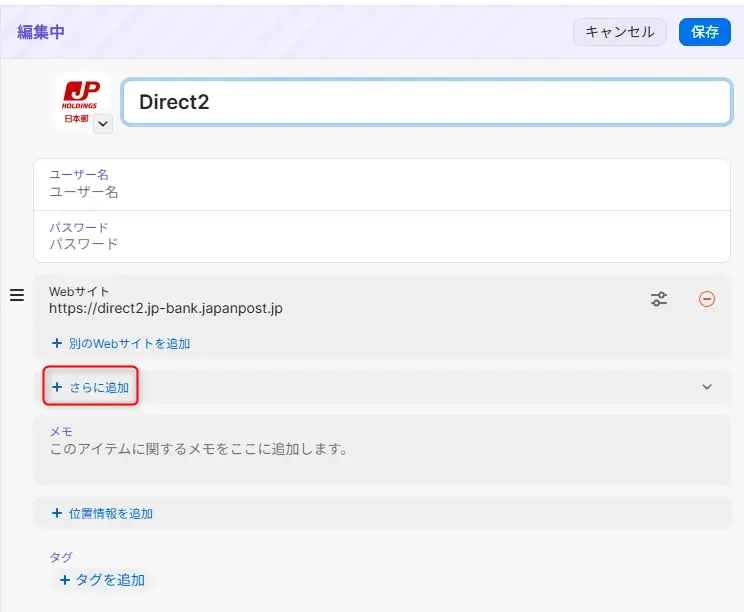Open the icon chooser dropdown arrow
The height and width of the screenshot is (612, 744).
(103, 124)
